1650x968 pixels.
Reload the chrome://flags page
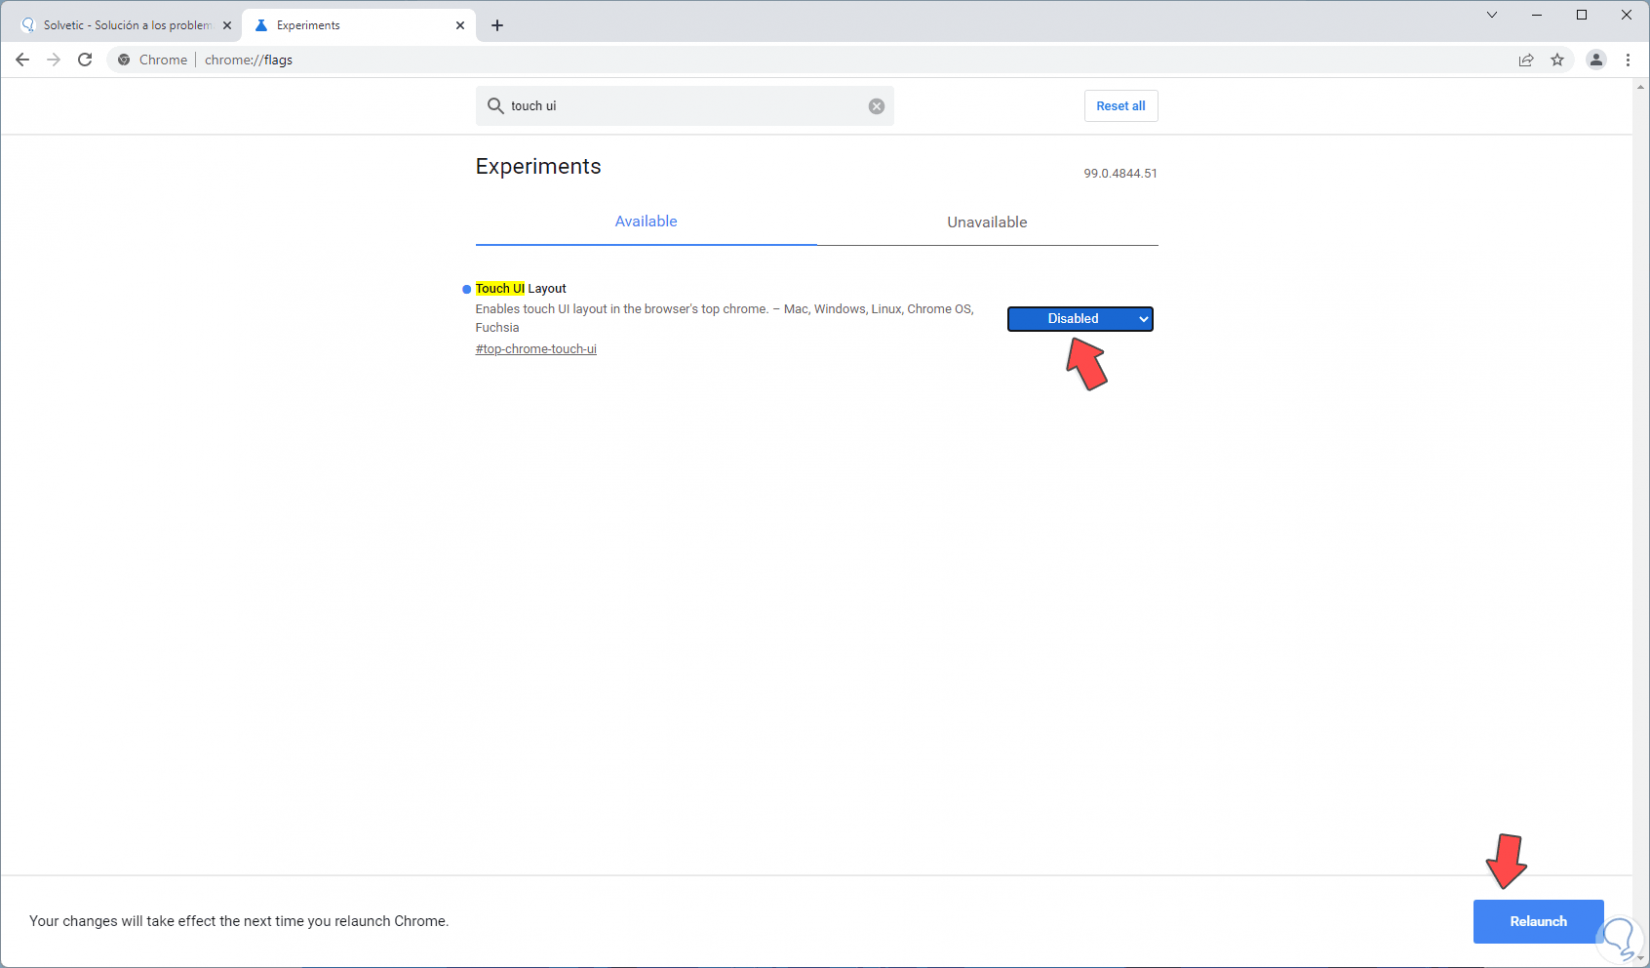pyautogui.click(x=85, y=60)
